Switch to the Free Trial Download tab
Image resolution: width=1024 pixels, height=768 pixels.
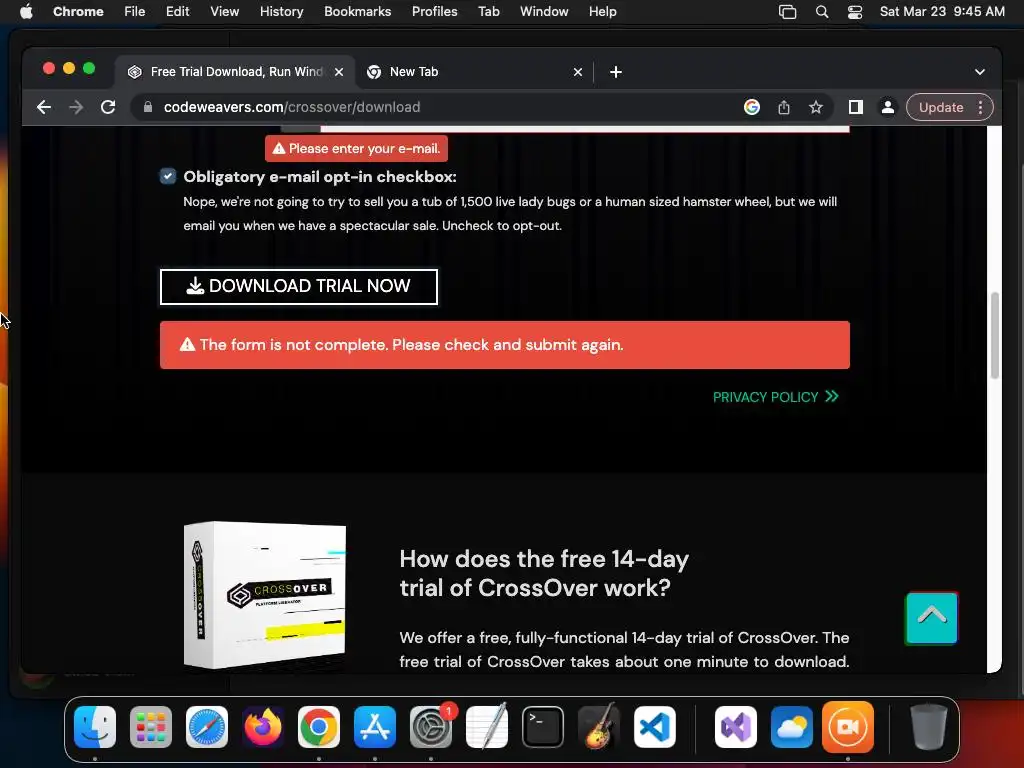[x=235, y=72]
